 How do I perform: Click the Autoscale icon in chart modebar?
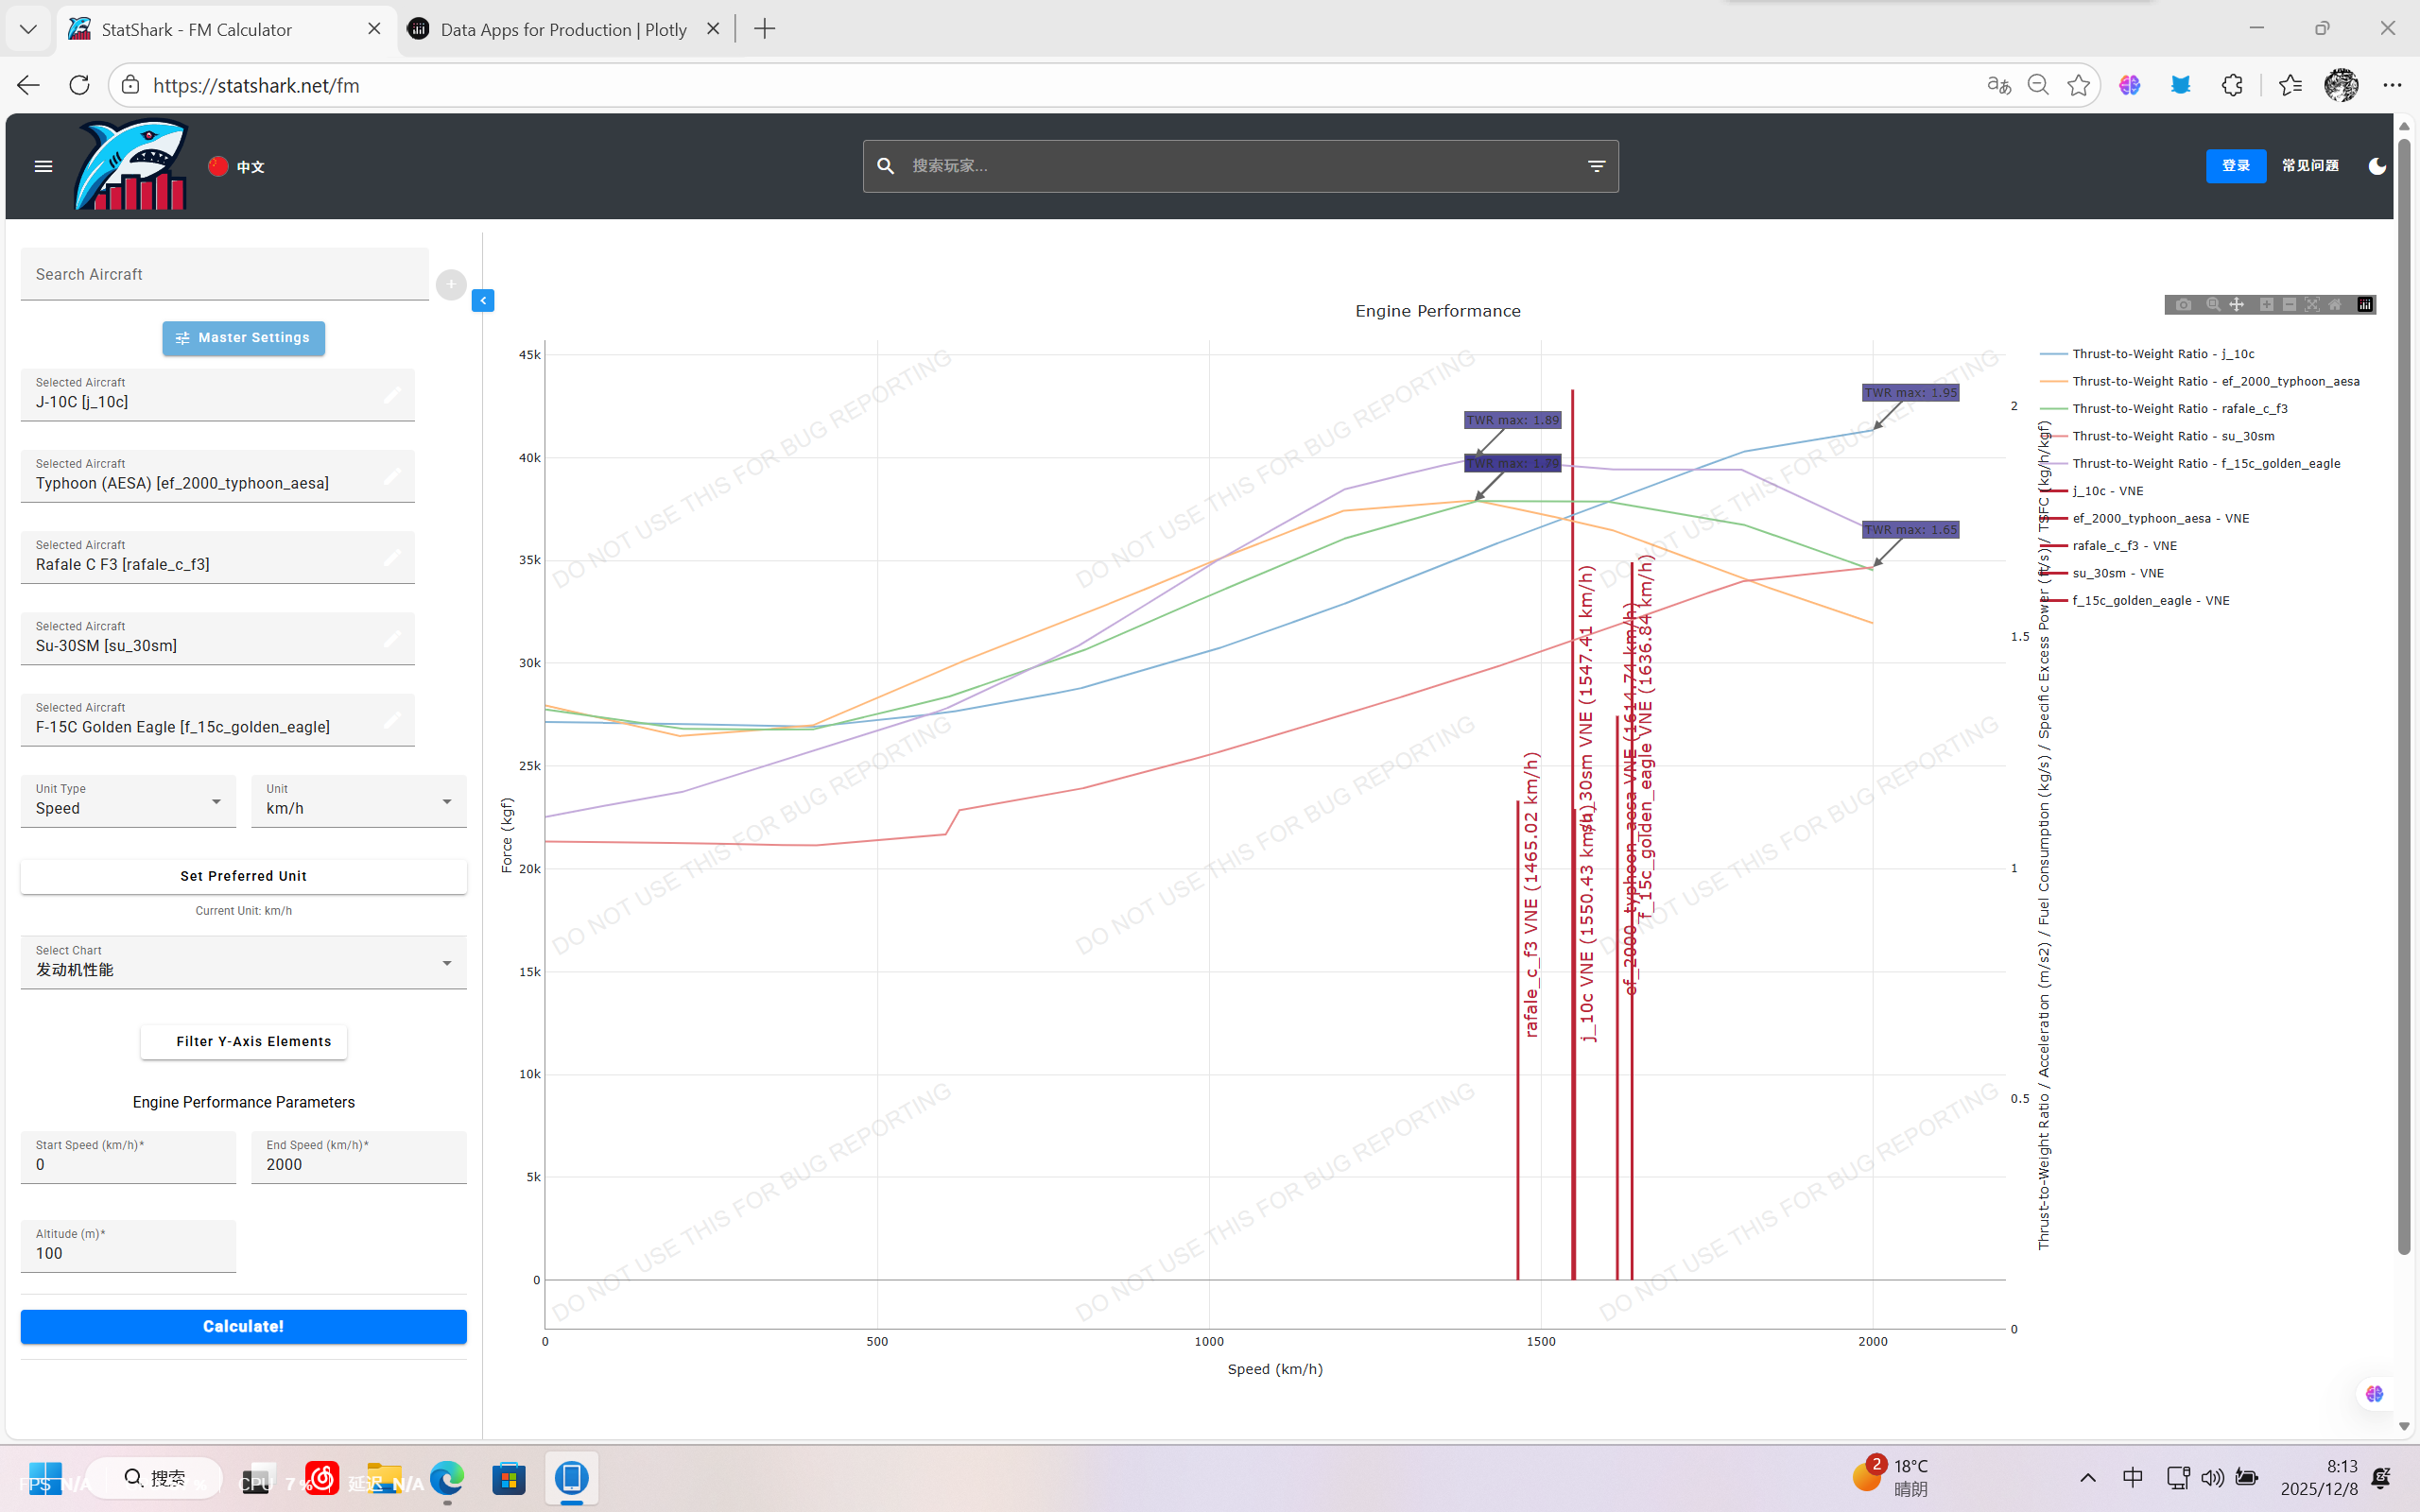(2312, 305)
